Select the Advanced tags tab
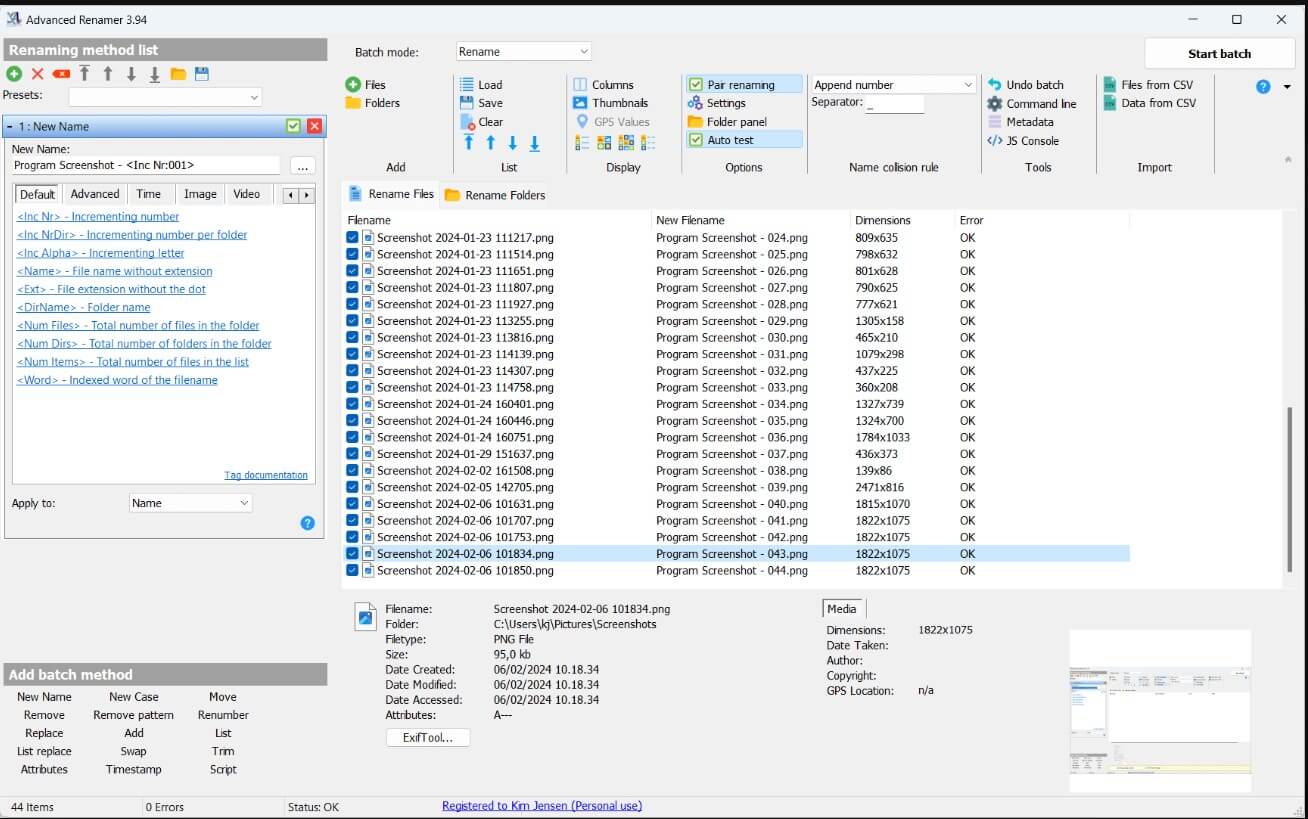The width and height of the screenshot is (1308, 819). pos(95,194)
